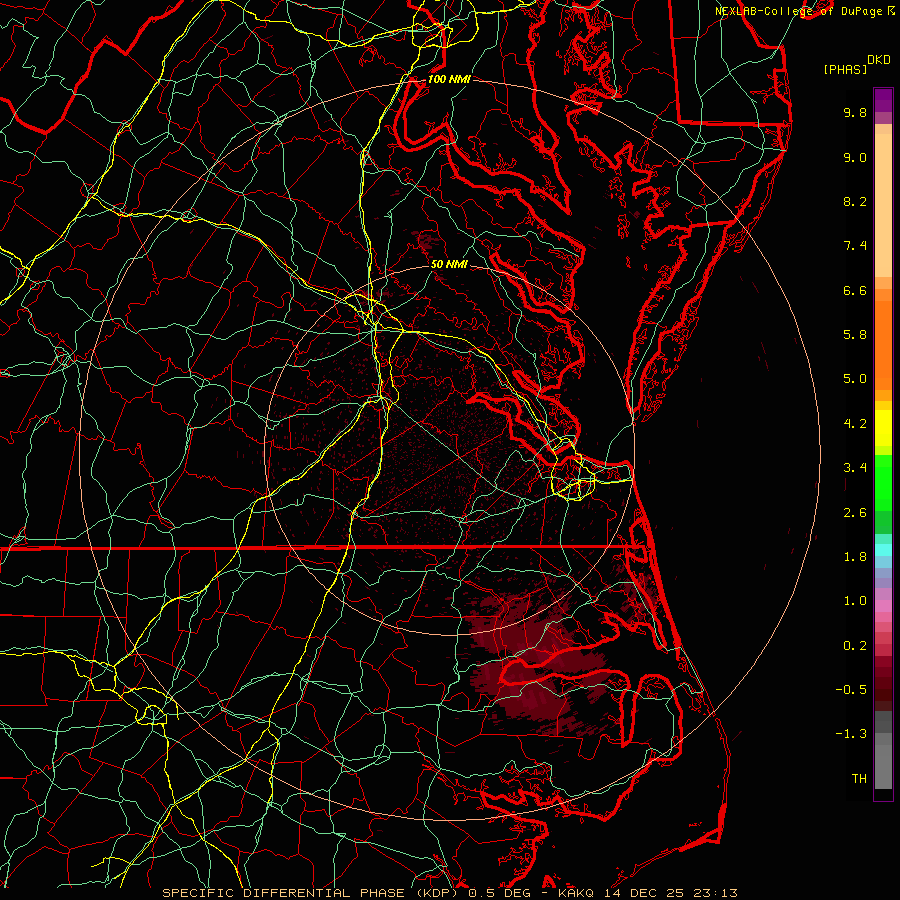The height and width of the screenshot is (900, 900).
Task: Click the 9.0 value on the color scale
Action: (x=855, y=157)
